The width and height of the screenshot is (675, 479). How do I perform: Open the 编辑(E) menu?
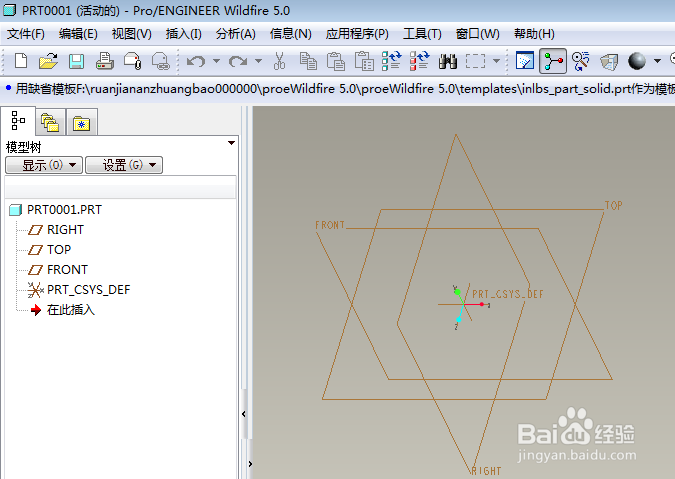[x=78, y=34]
